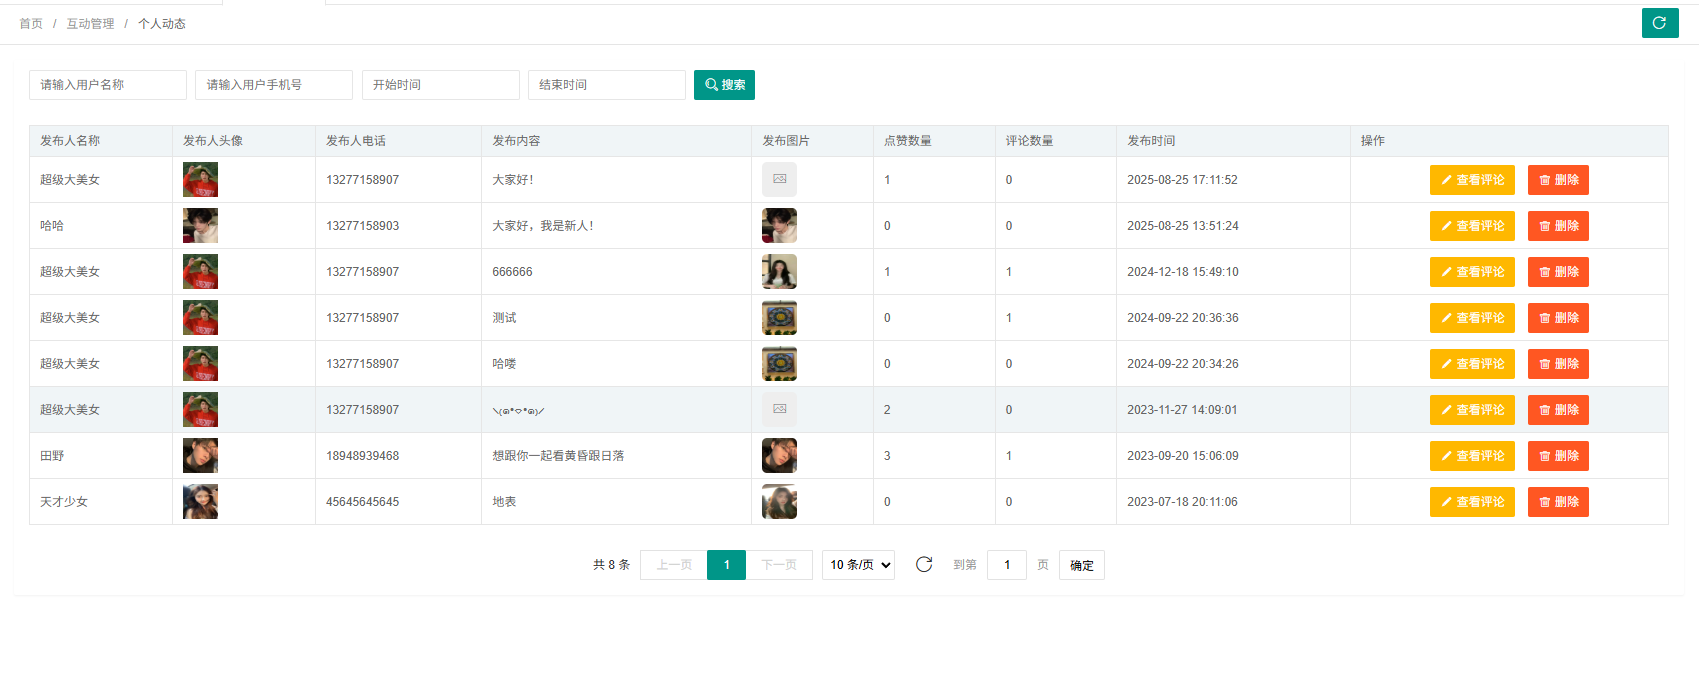This screenshot has height=673, width=1699.
Task: Open 互动管理 breadcrumb item
Action: point(90,24)
